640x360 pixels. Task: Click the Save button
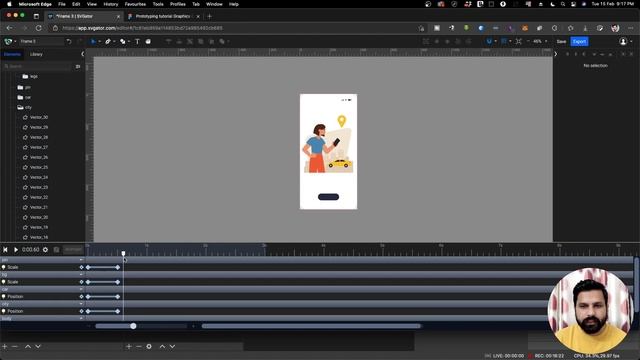coord(561,42)
